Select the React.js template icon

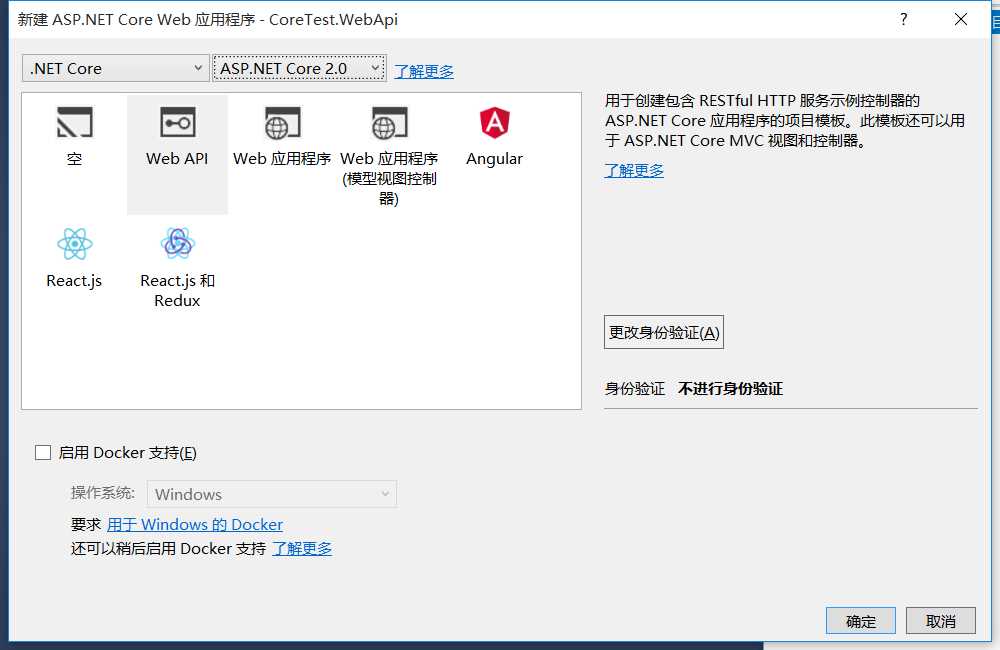75,244
